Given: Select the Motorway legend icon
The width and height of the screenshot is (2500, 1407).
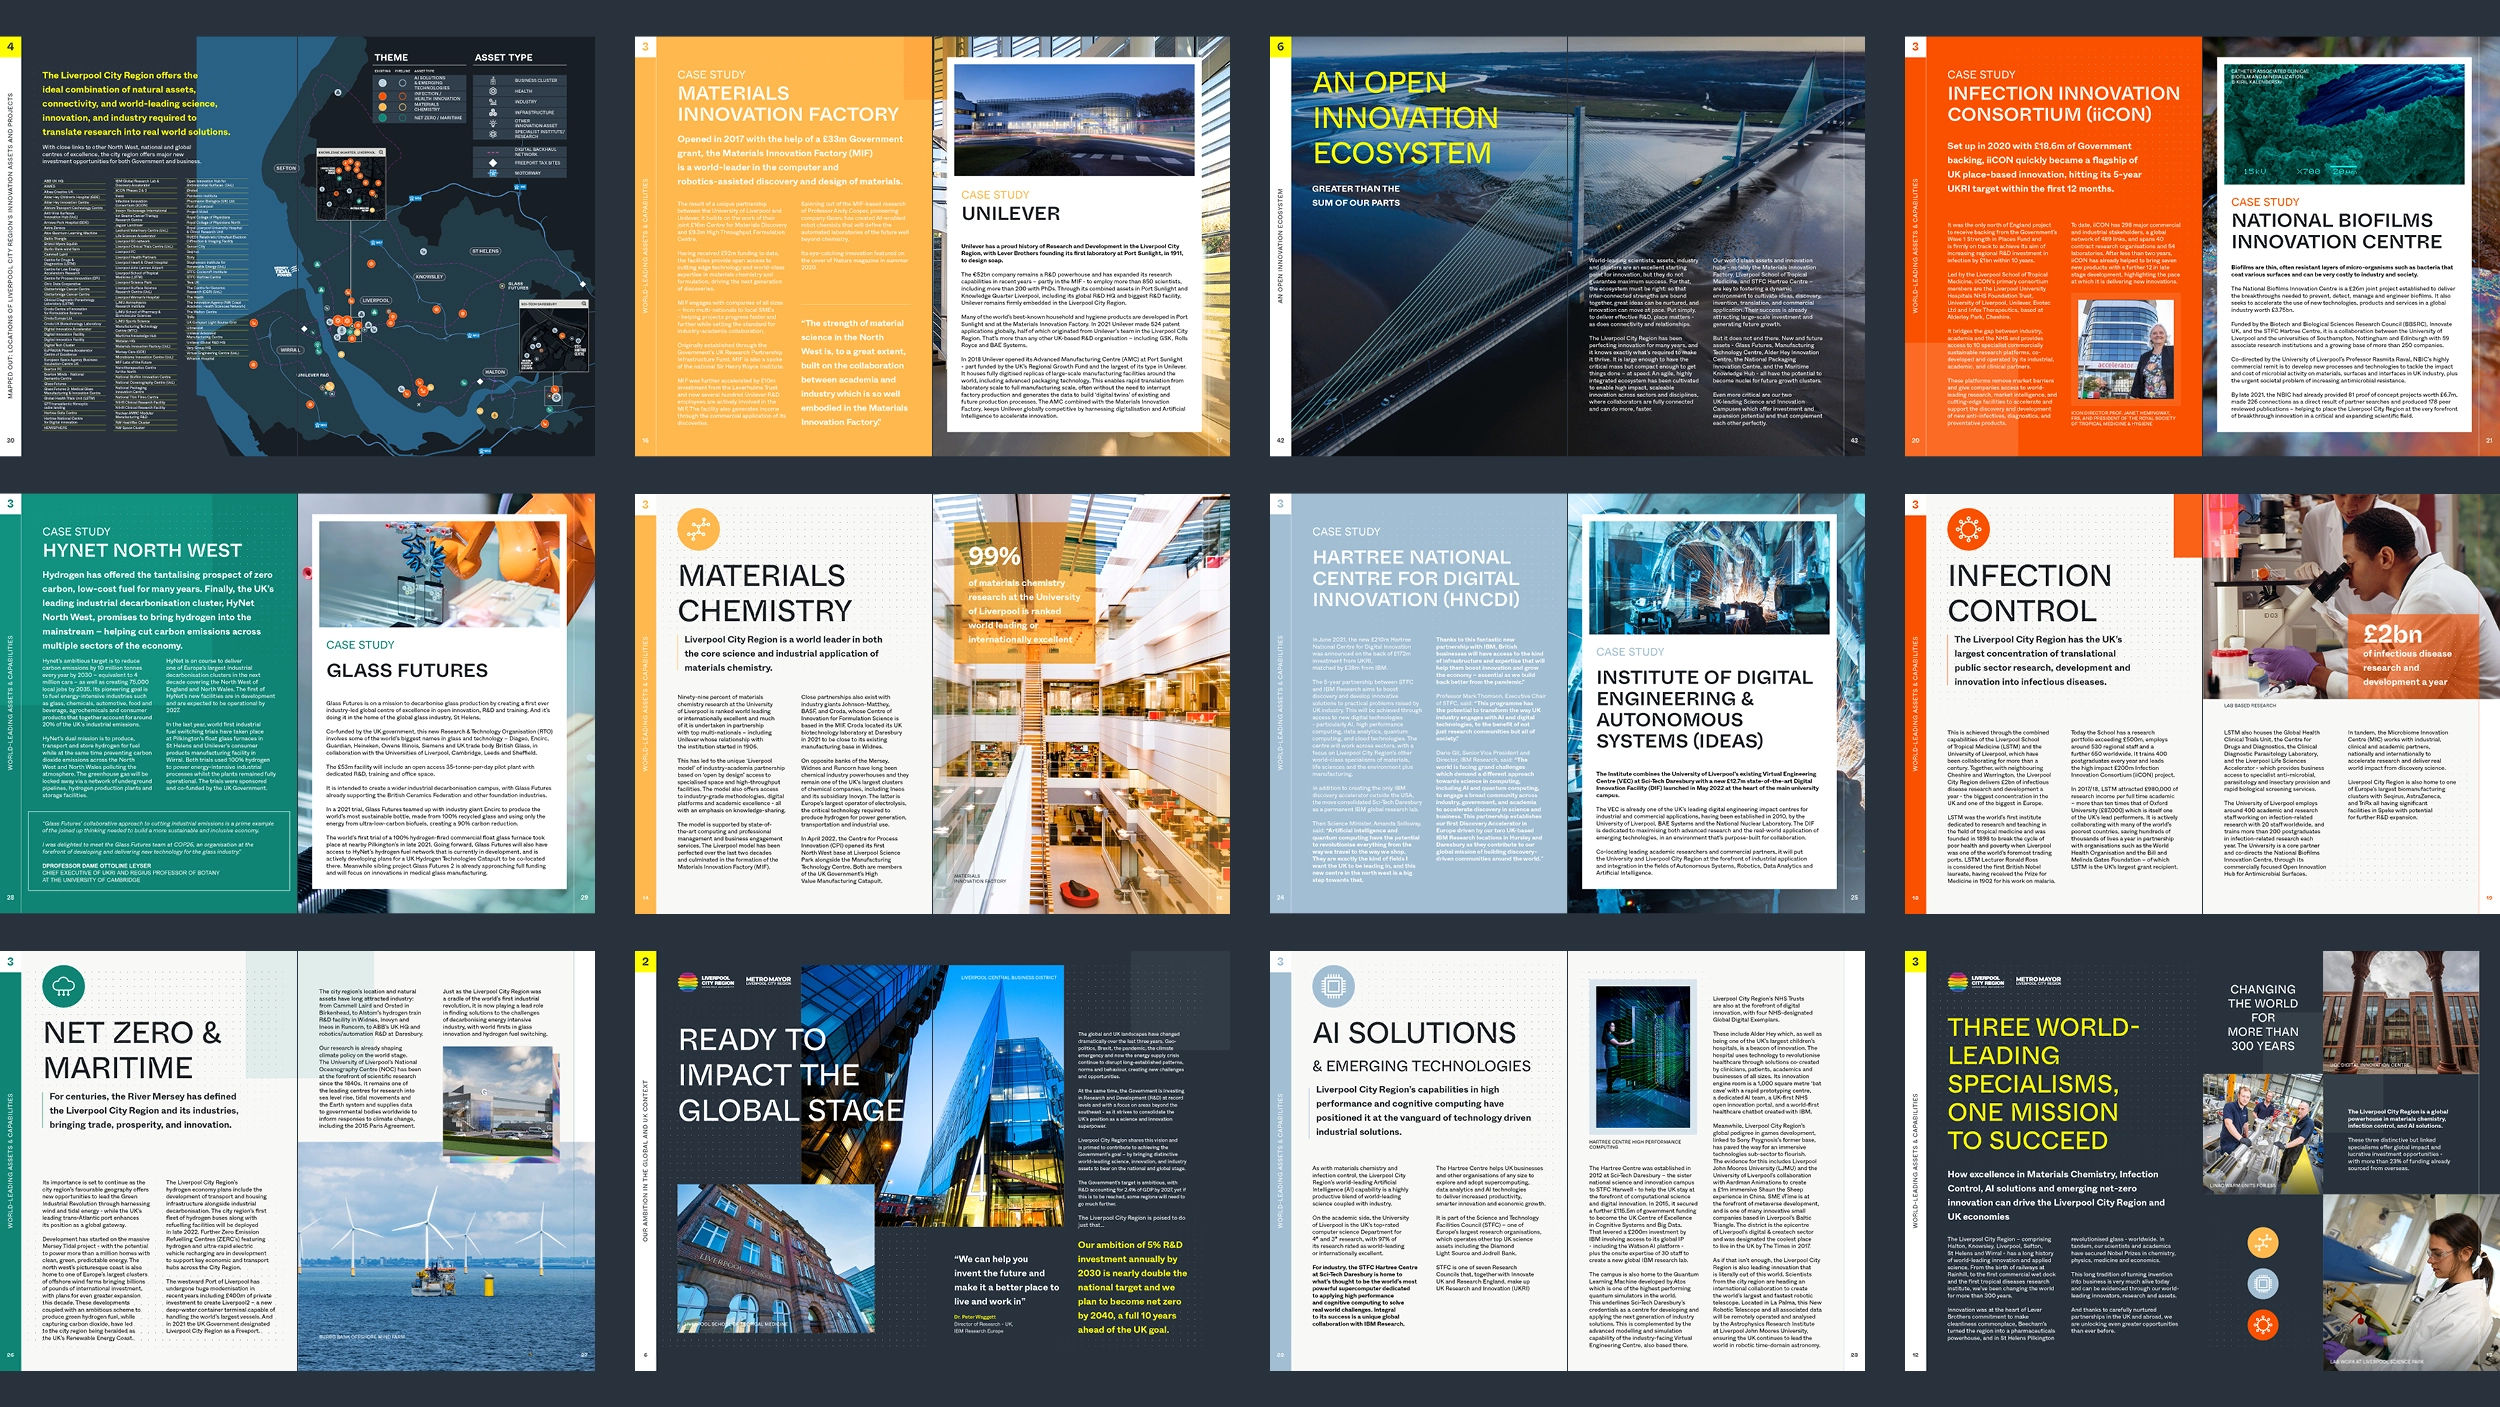Looking at the screenshot, I should pos(493,173).
